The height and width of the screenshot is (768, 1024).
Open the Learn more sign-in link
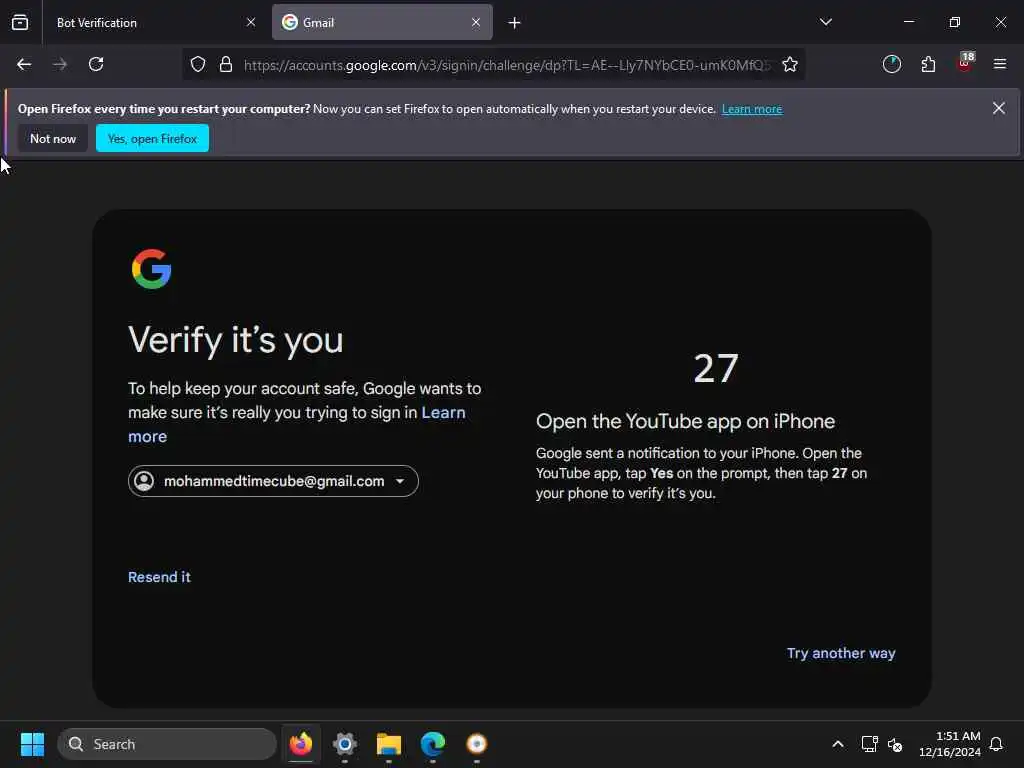click(296, 424)
